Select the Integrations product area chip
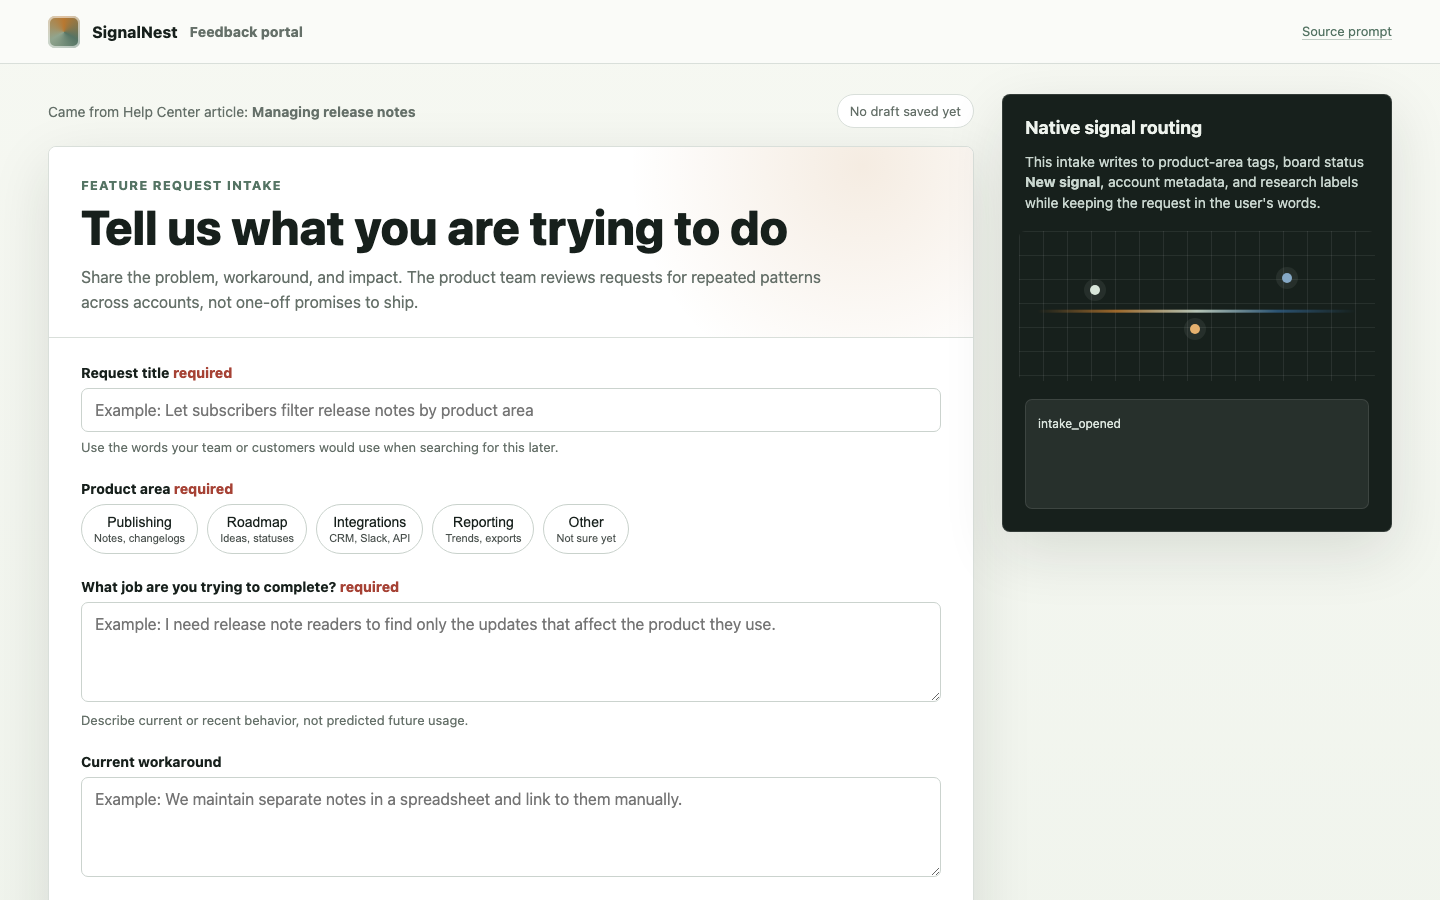1440x900 pixels. [x=369, y=529]
